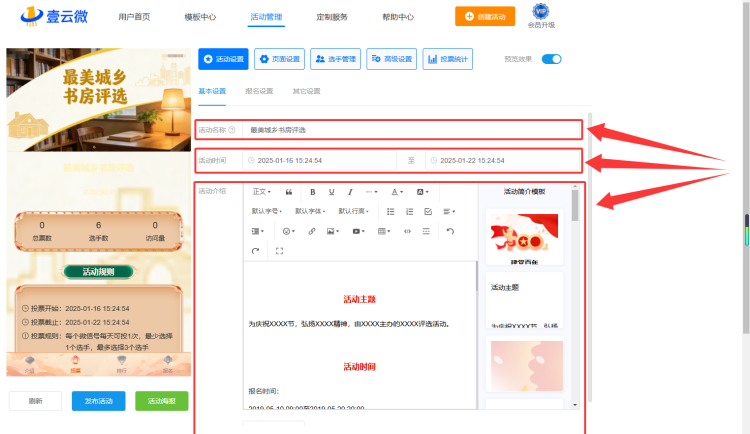Screen dimensions: 750x434
Task: Apply italic formatting in editor
Action: click(x=350, y=192)
